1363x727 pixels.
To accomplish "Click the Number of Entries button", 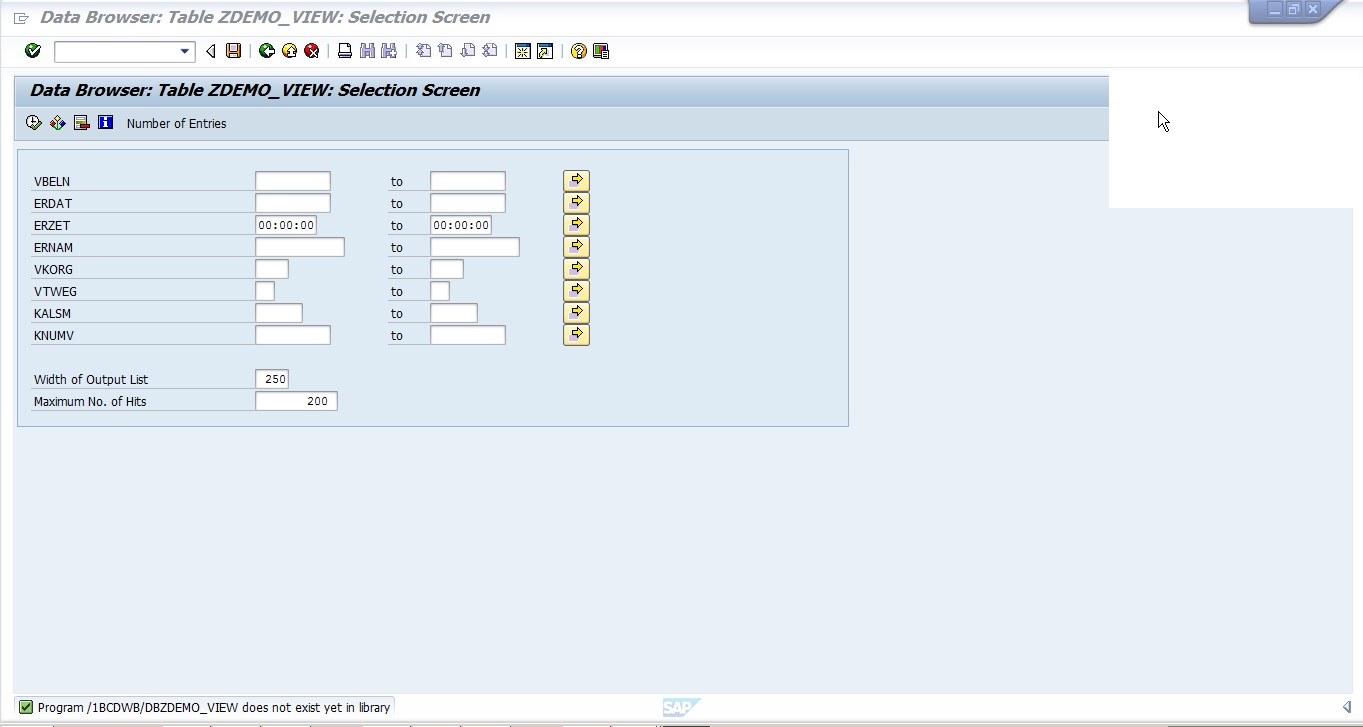I will 176,123.
